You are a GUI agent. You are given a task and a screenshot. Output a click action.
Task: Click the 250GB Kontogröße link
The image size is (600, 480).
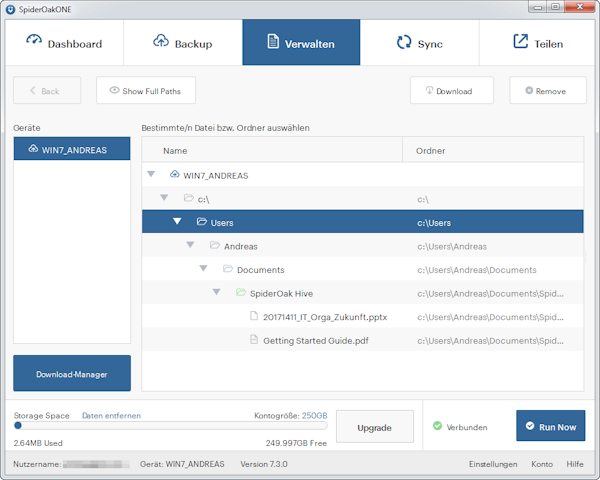click(x=315, y=416)
